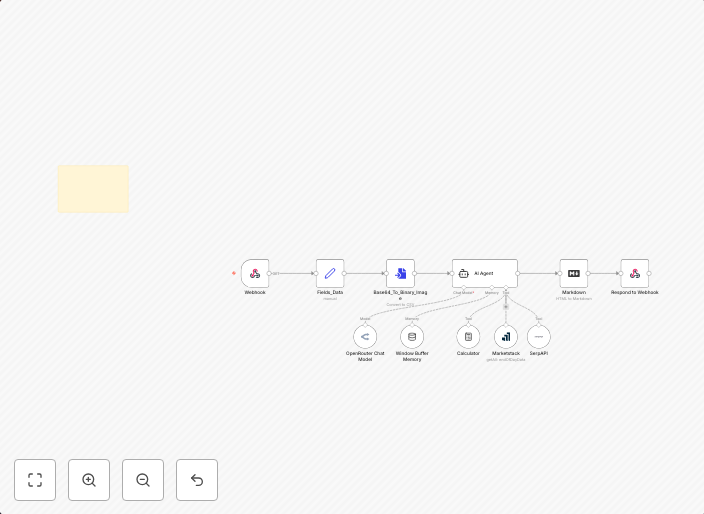The image size is (704, 514).
Task: Open the Marketstack tool node
Action: pyautogui.click(x=506, y=337)
